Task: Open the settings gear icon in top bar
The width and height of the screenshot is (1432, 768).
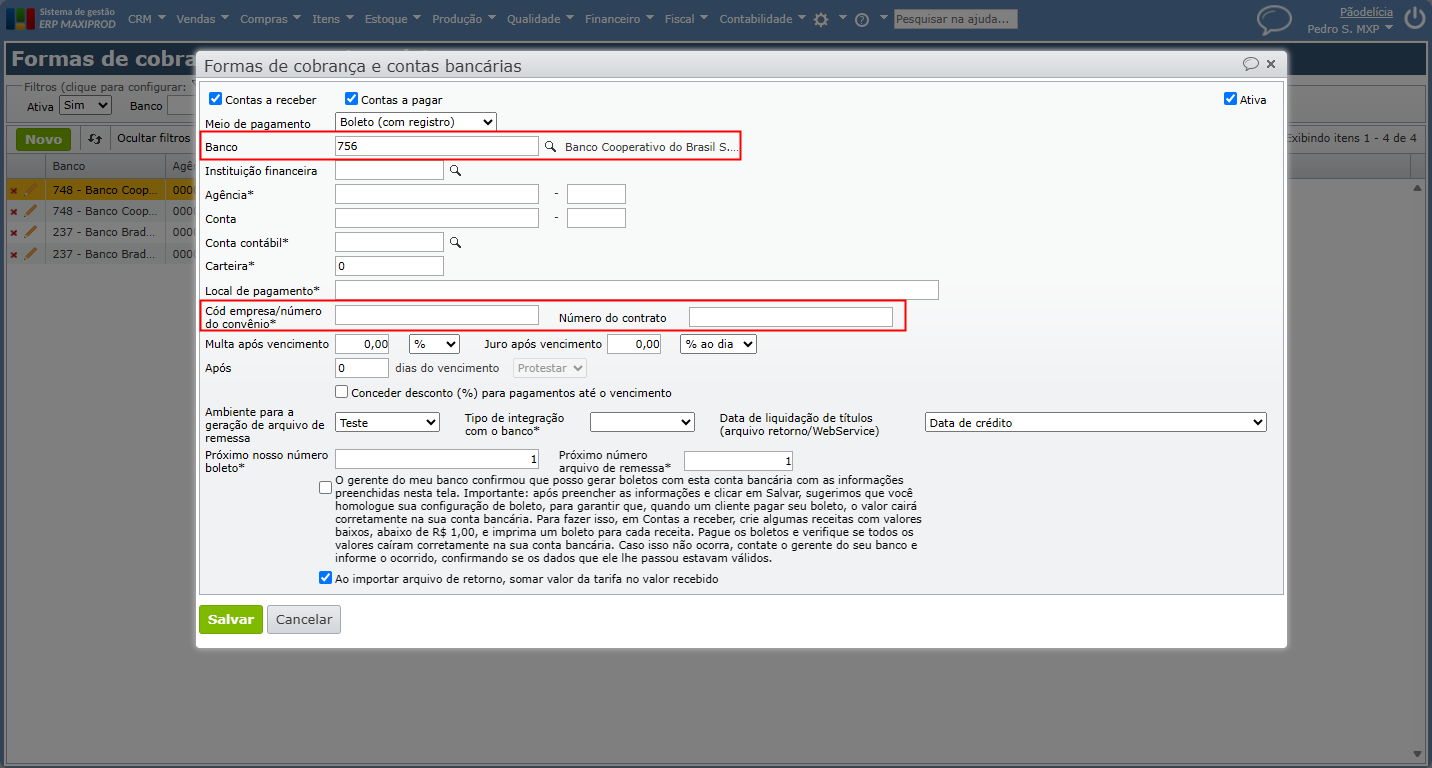Action: tap(821, 19)
